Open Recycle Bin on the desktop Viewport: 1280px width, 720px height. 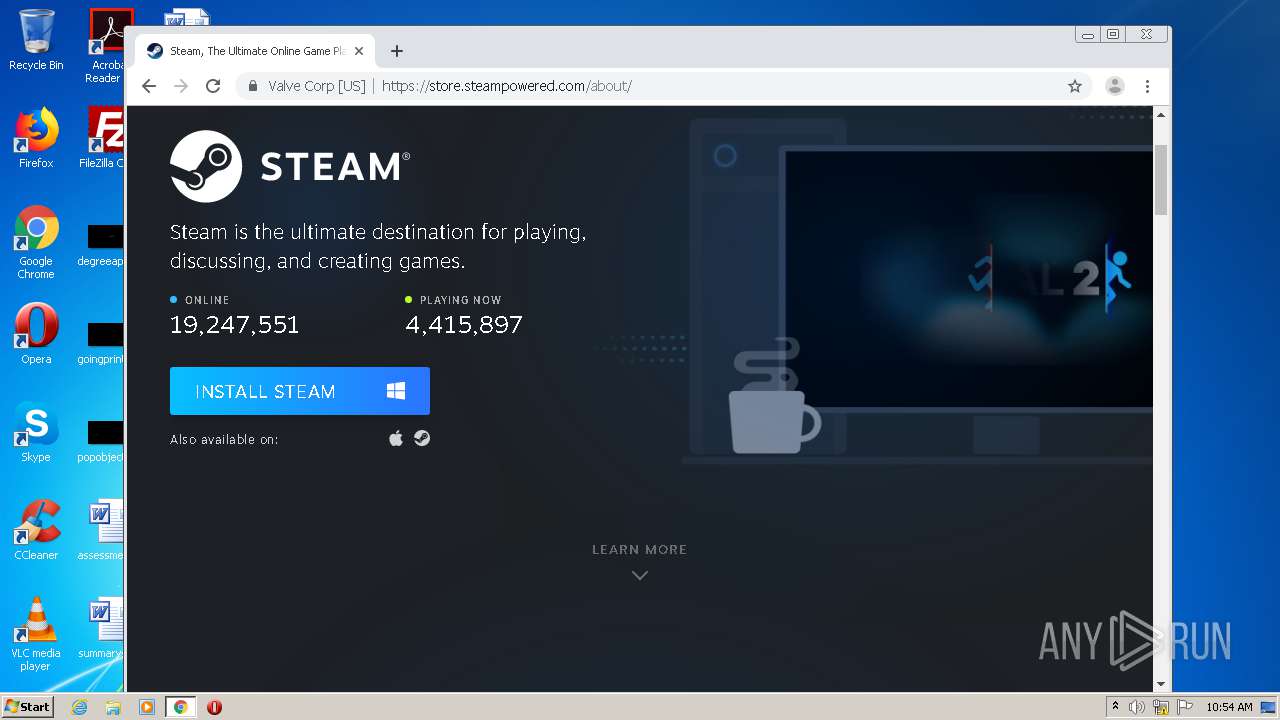point(36,41)
